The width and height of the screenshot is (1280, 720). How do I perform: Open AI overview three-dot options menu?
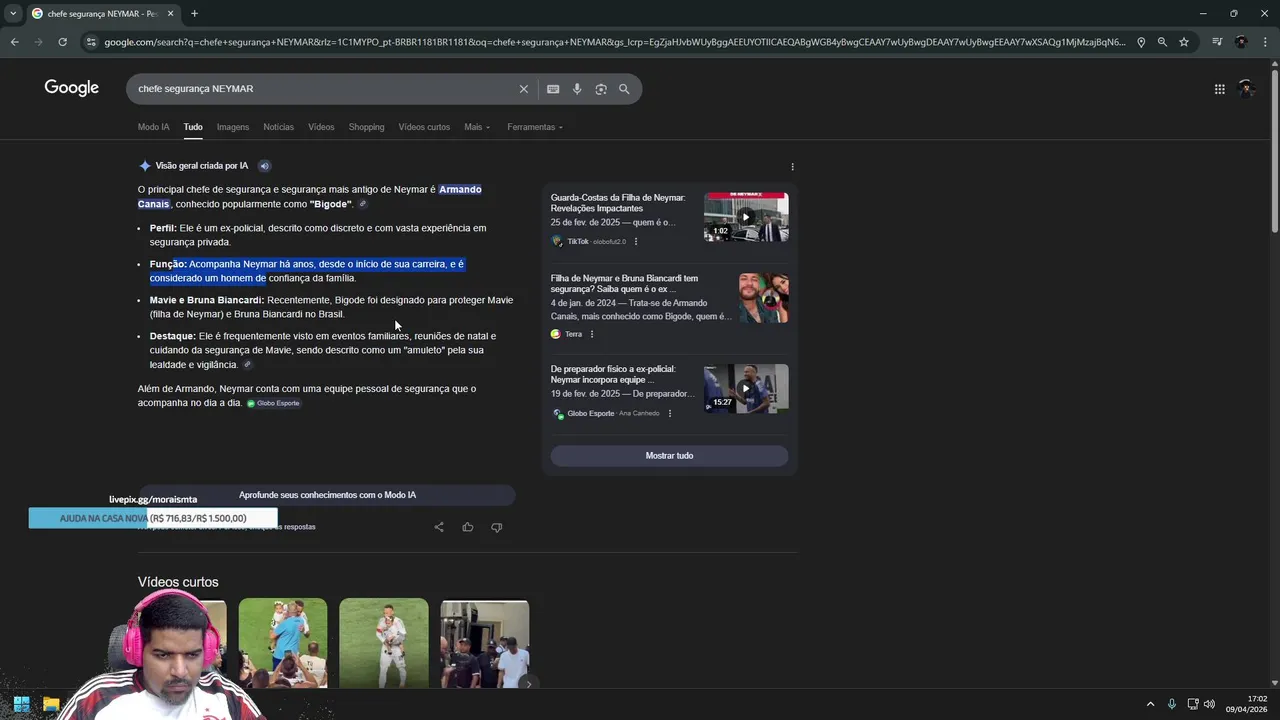792,167
